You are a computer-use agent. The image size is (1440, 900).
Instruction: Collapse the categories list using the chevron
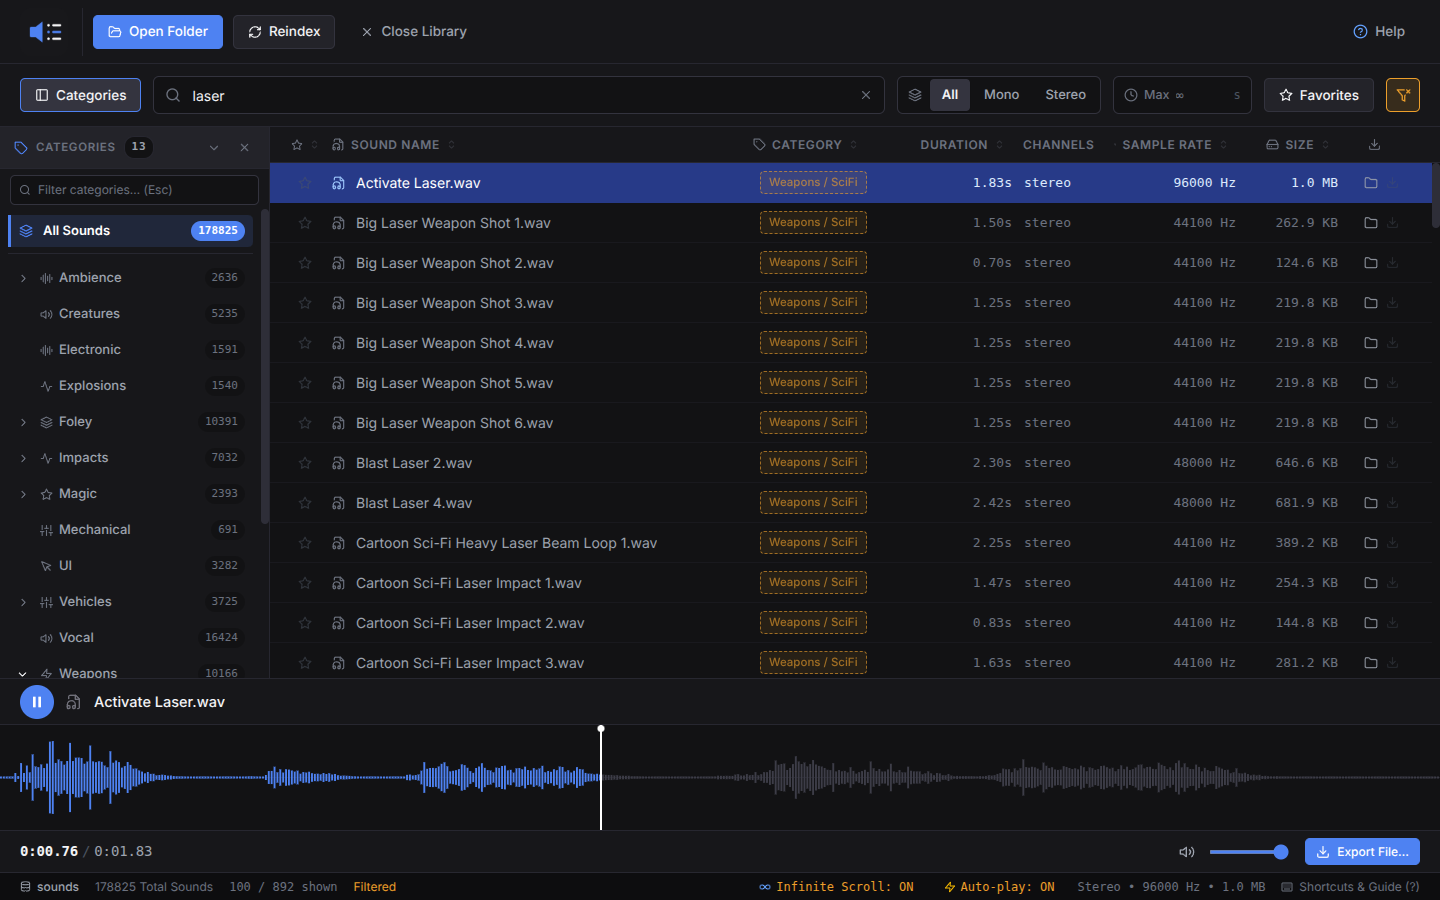pyautogui.click(x=214, y=147)
